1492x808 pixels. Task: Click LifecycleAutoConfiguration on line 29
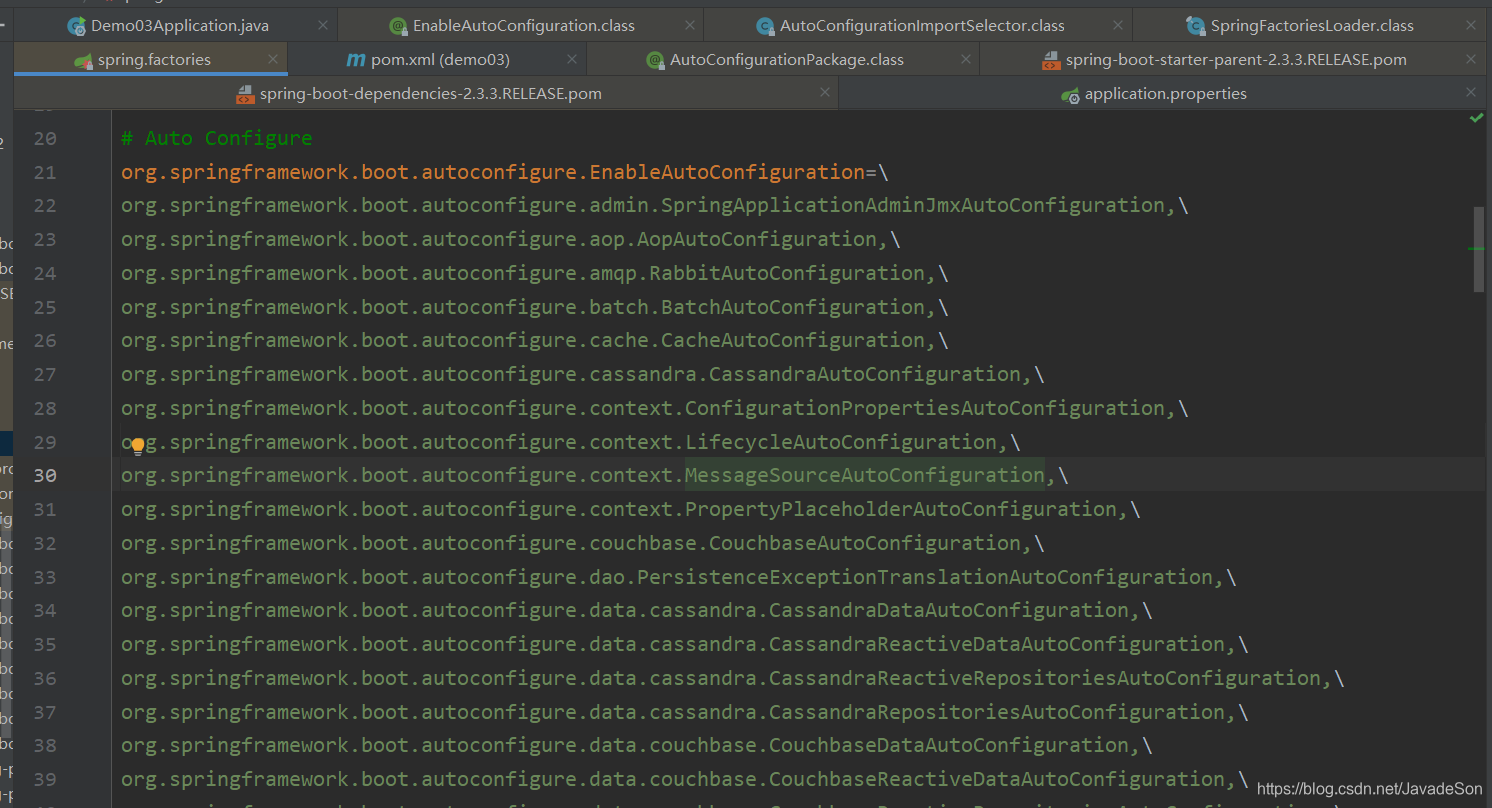841,442
